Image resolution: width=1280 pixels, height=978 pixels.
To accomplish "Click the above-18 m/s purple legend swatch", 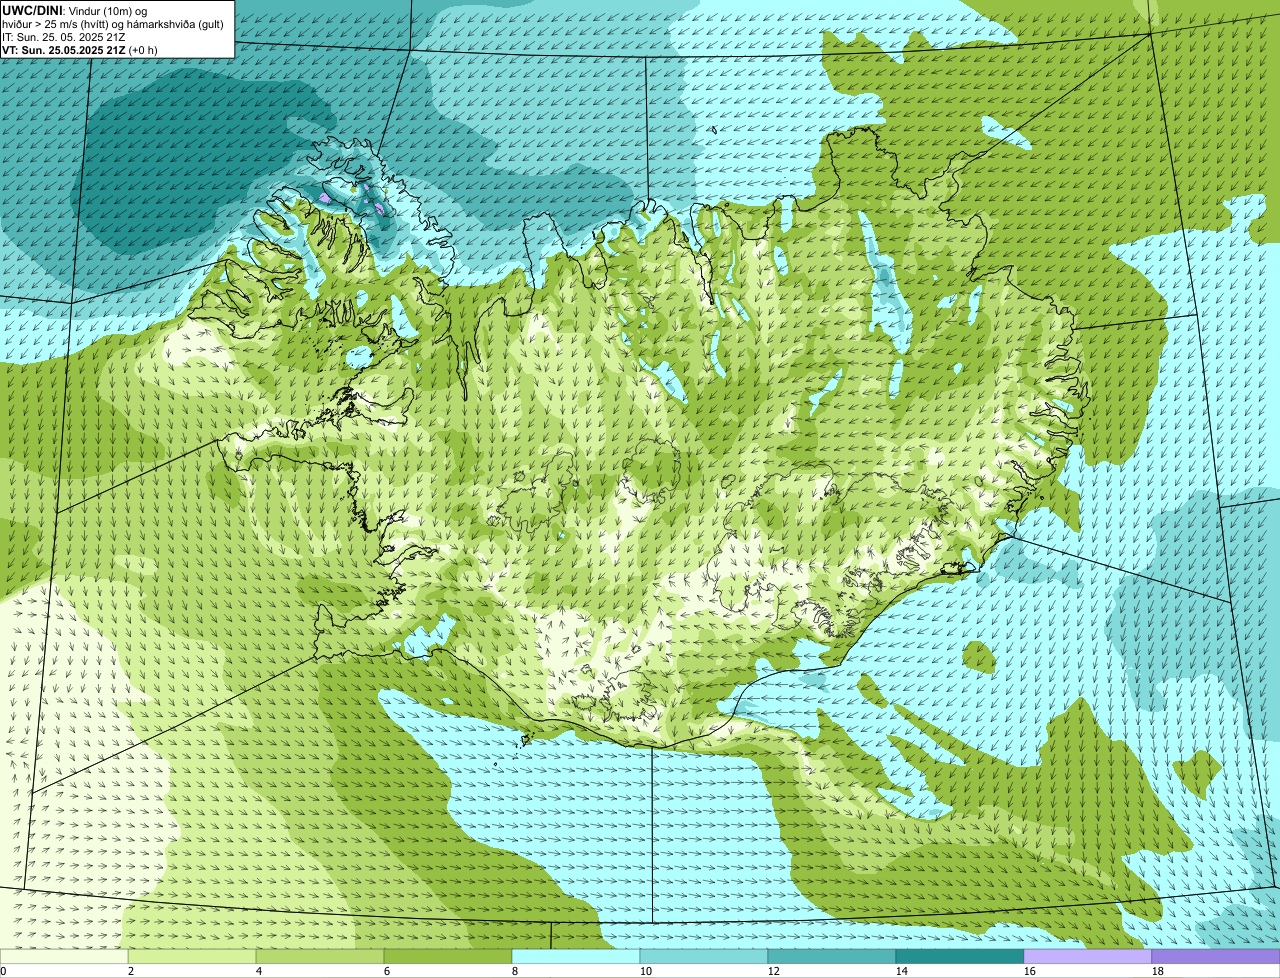I will coord(1216,956).
